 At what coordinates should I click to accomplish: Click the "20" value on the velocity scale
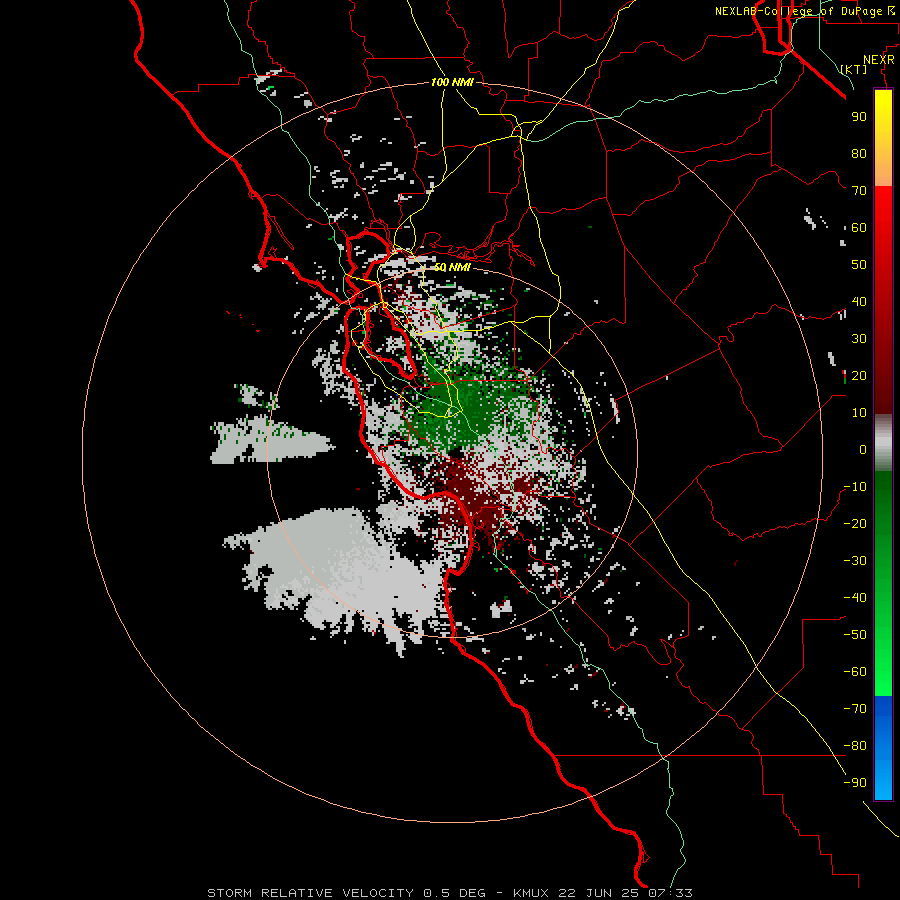coord(859,376)
